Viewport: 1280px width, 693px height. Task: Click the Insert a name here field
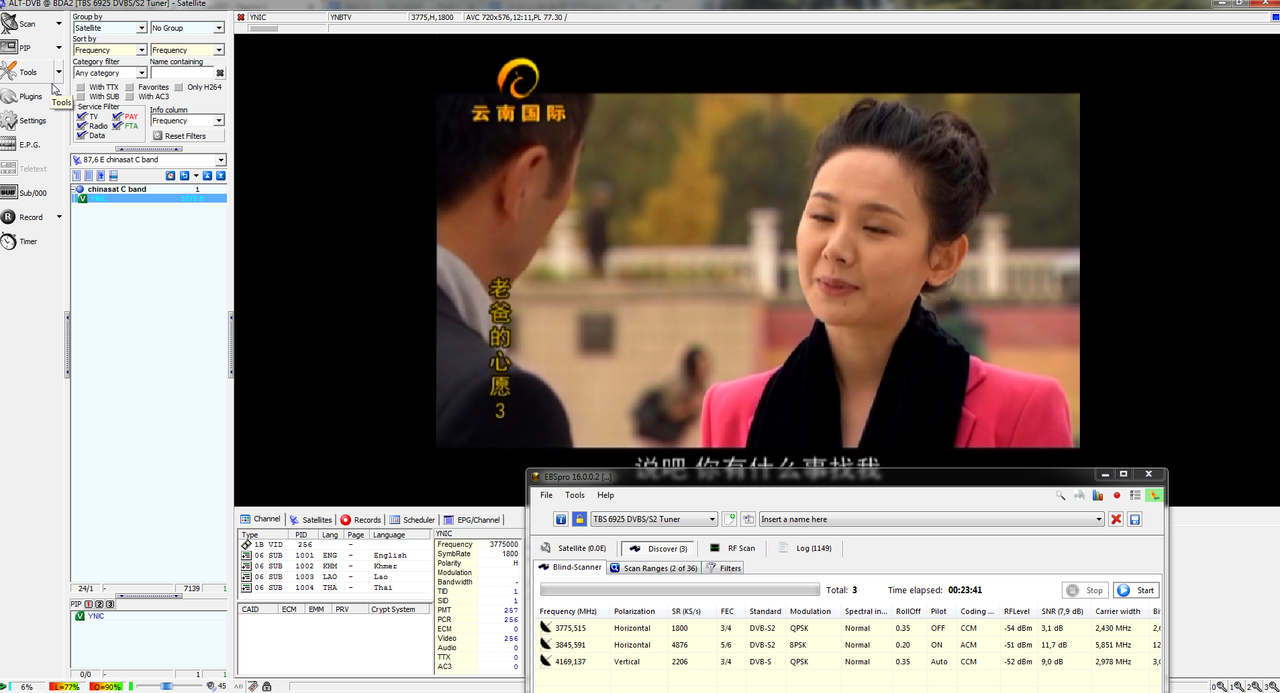[x=932, y=519]
